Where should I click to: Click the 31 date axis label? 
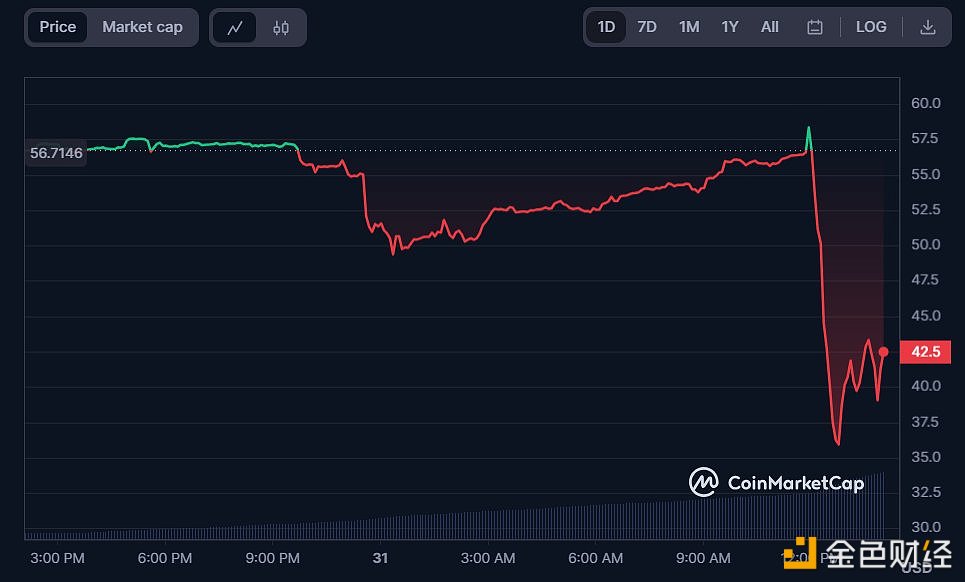click(x=380, y=558)
